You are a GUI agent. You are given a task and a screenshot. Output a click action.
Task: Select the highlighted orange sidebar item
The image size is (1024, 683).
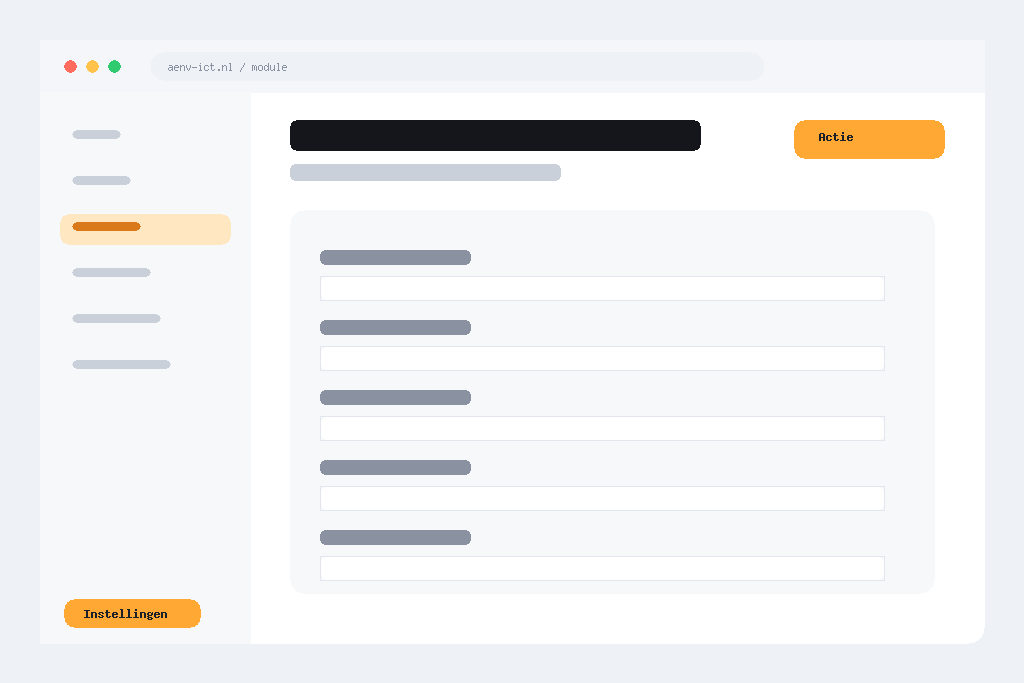click(x=145, y=229)
